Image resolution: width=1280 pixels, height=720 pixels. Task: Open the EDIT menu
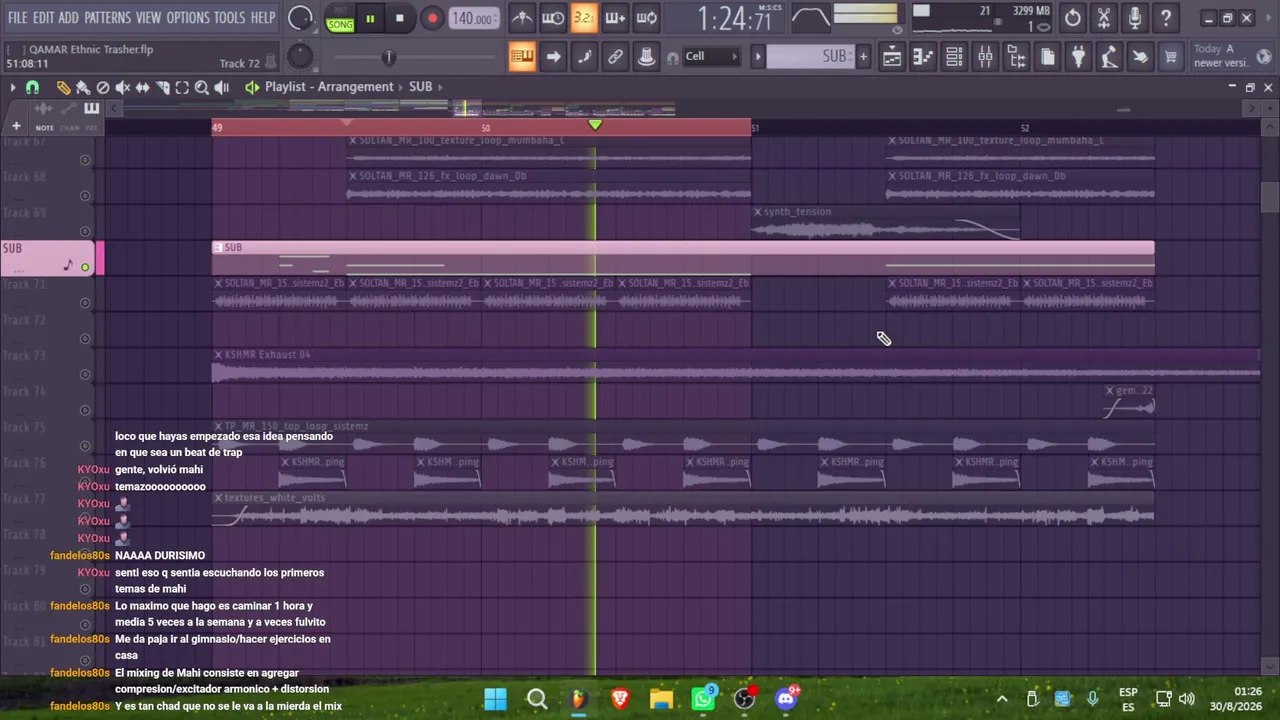click(x=43, y=18)
